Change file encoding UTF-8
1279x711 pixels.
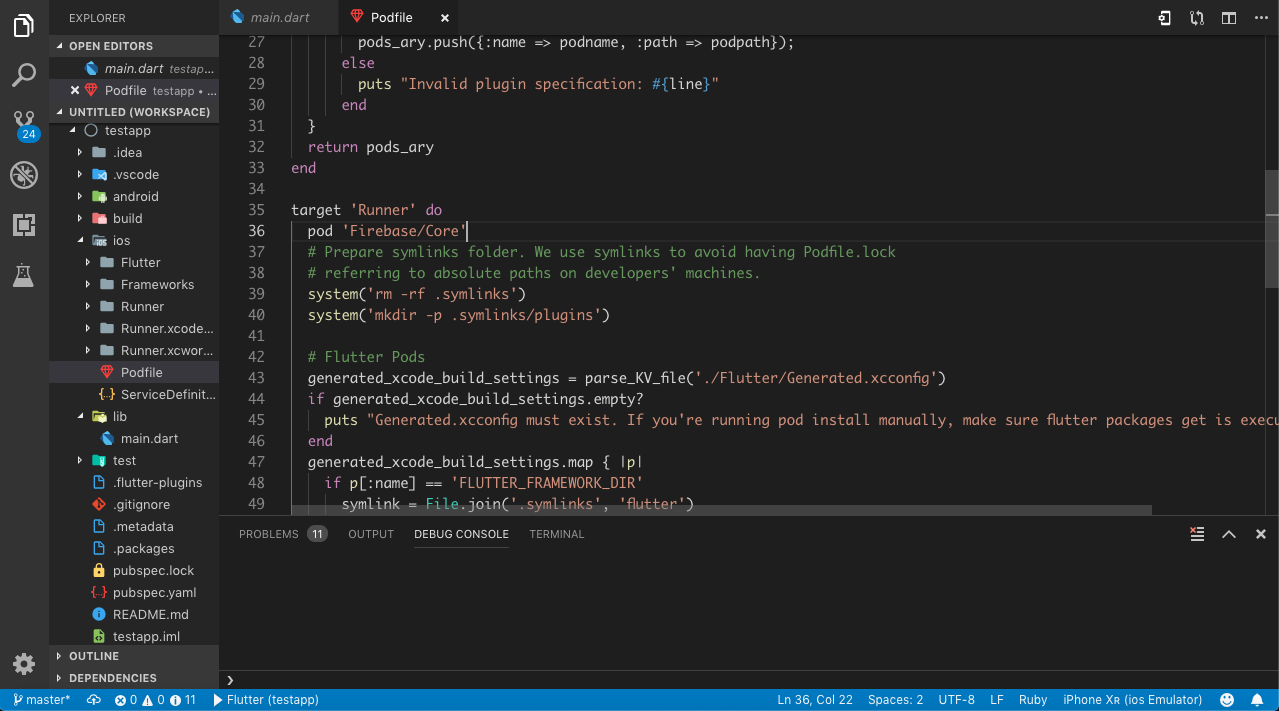(957, 700)
